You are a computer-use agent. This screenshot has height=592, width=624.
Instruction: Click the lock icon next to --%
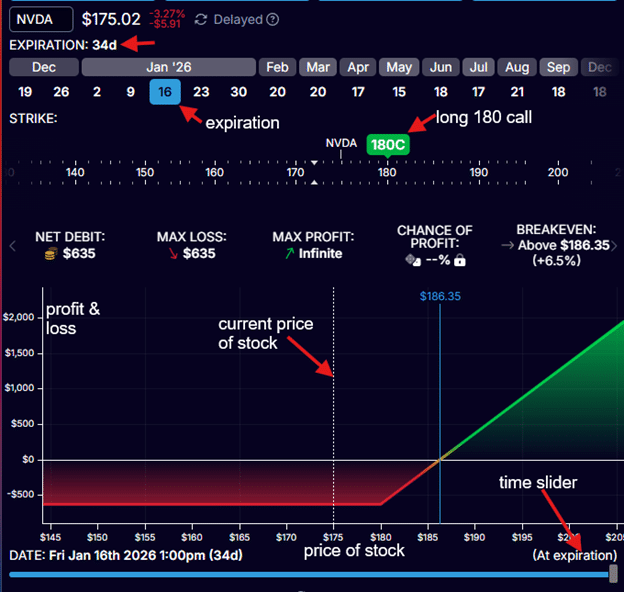point(460,260)
